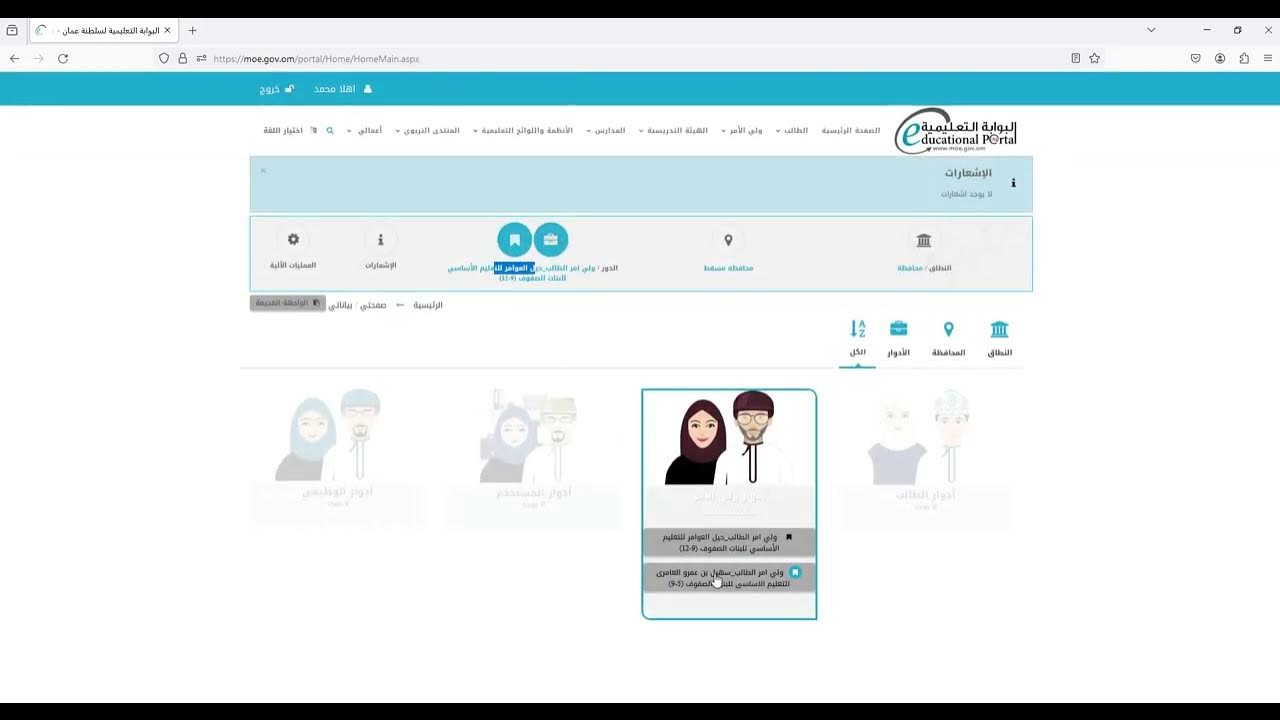This screenshot has height=720, width=1280.
Task: Click the browser address bar
Action: [x=400, y=58]
